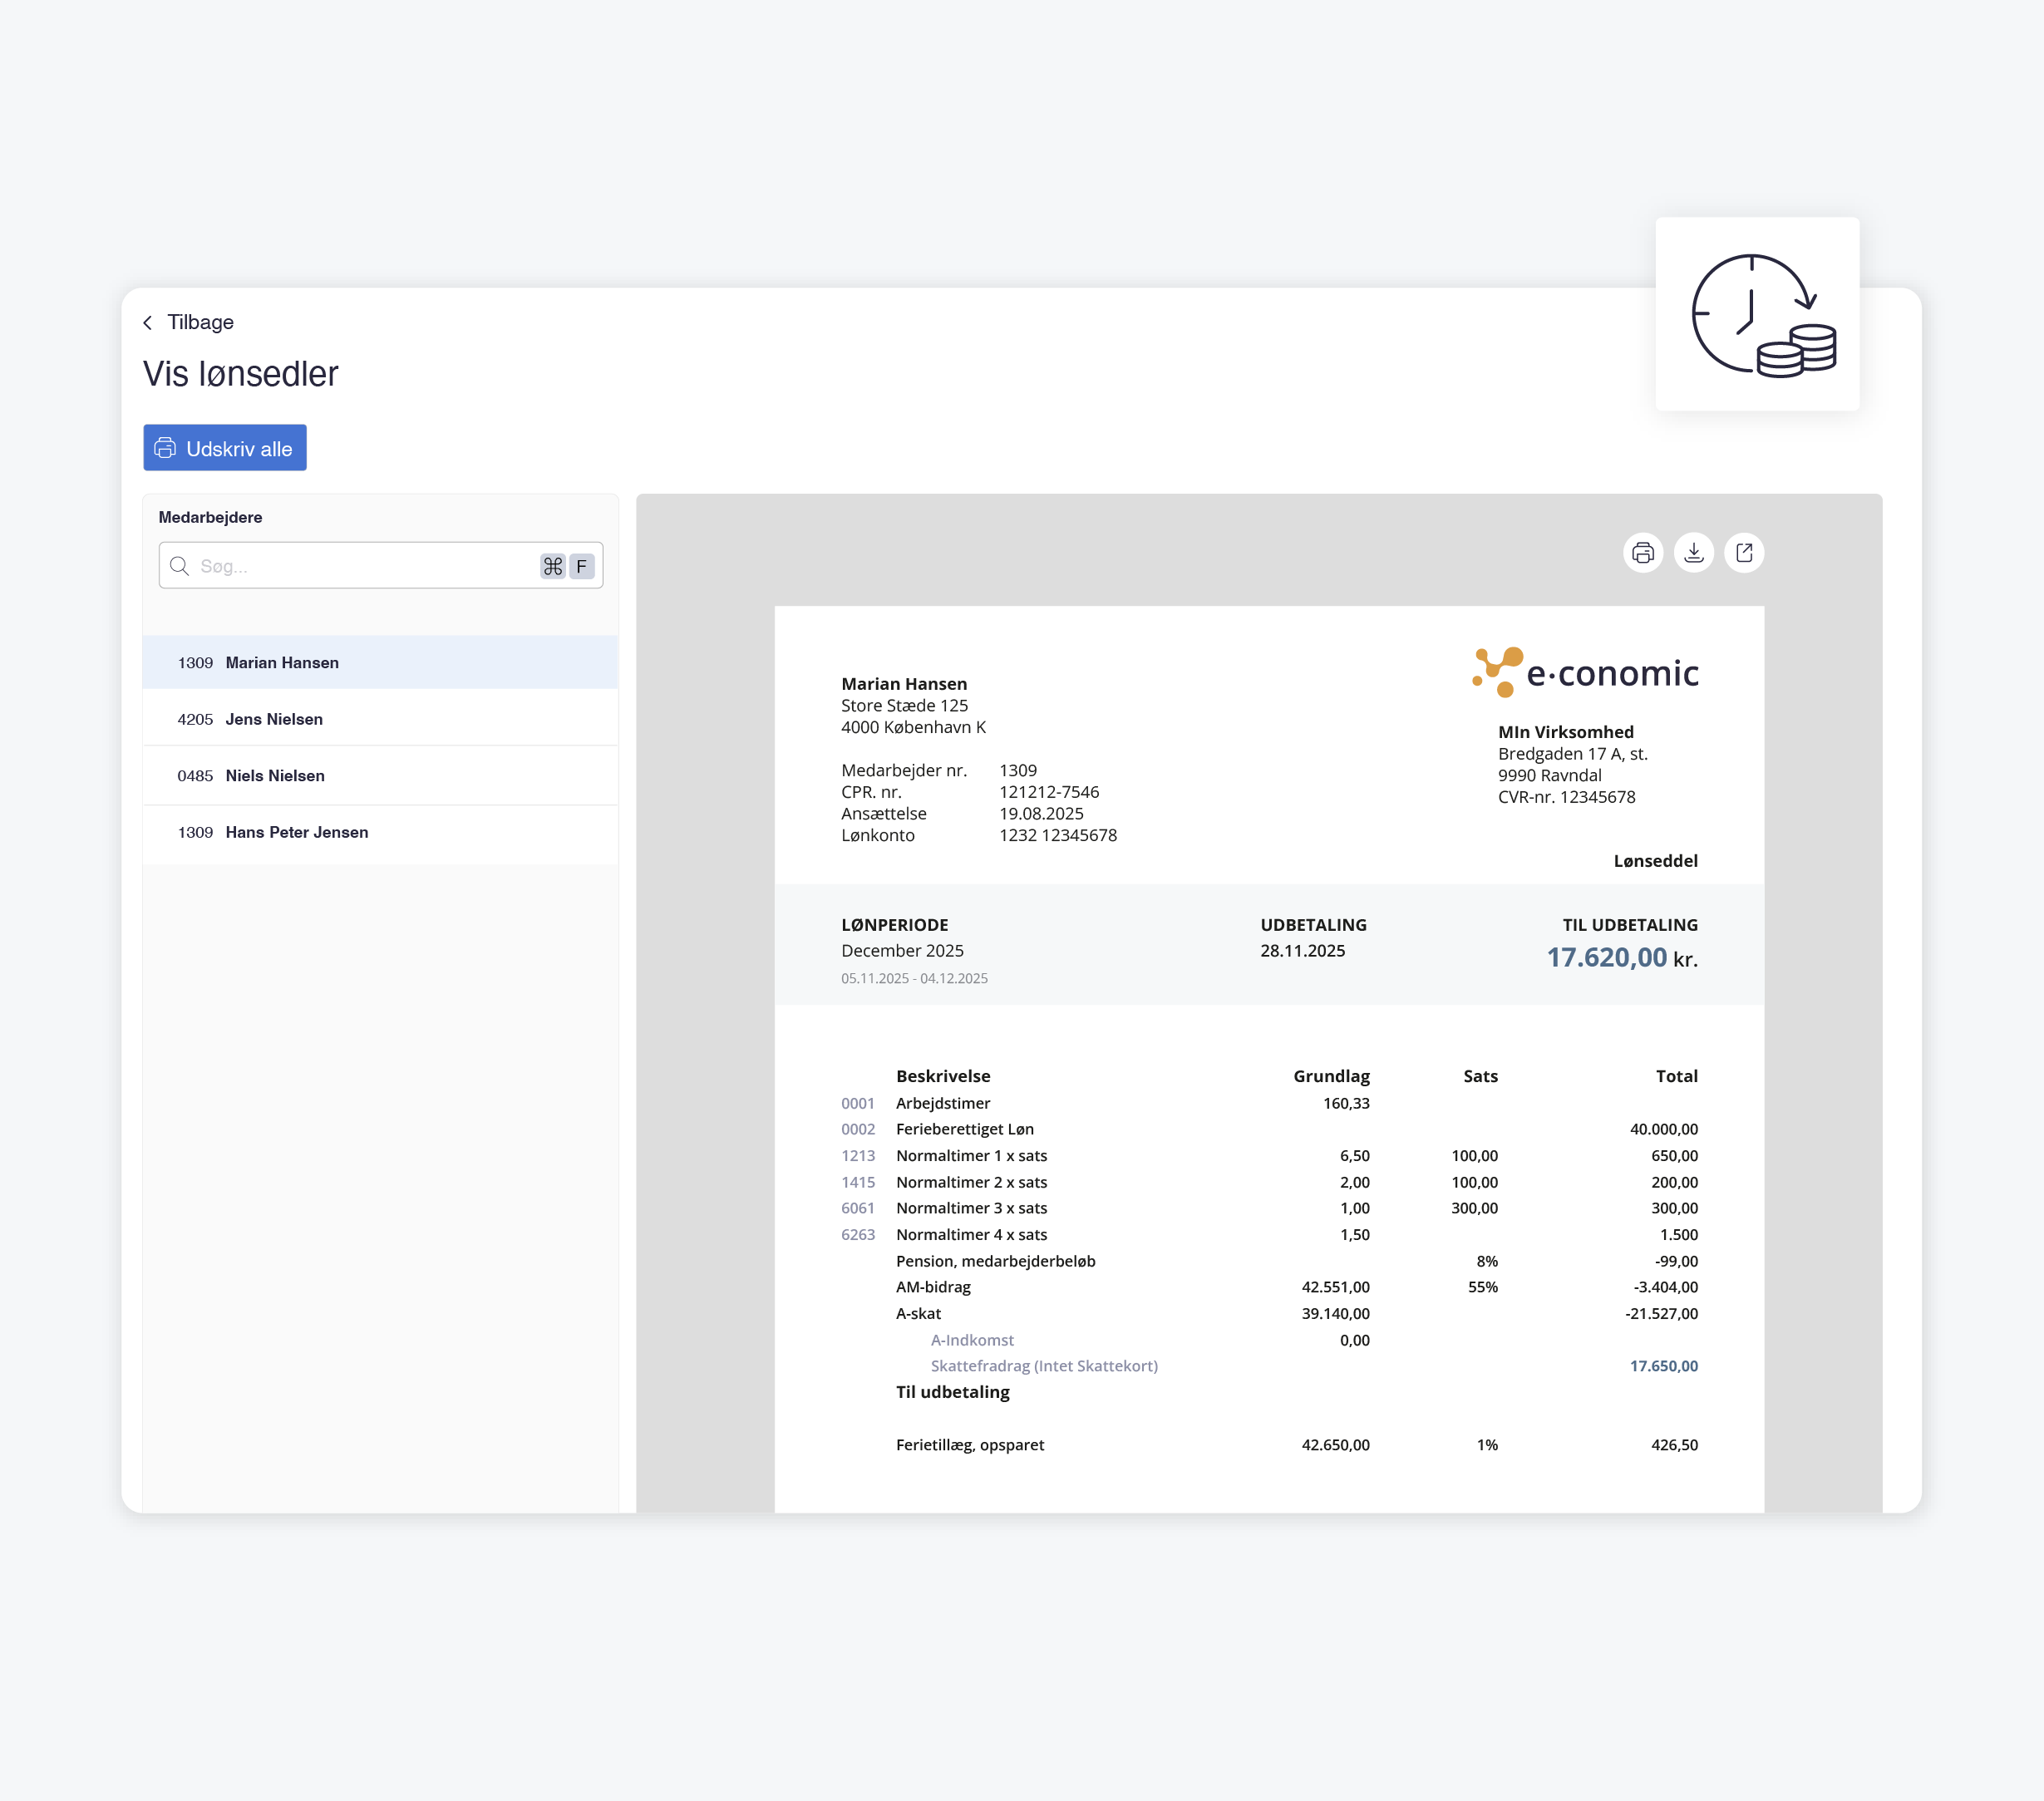Open the payslip in a new window
Viewport: 2044px width, 1801px height.
point(1744,553)
